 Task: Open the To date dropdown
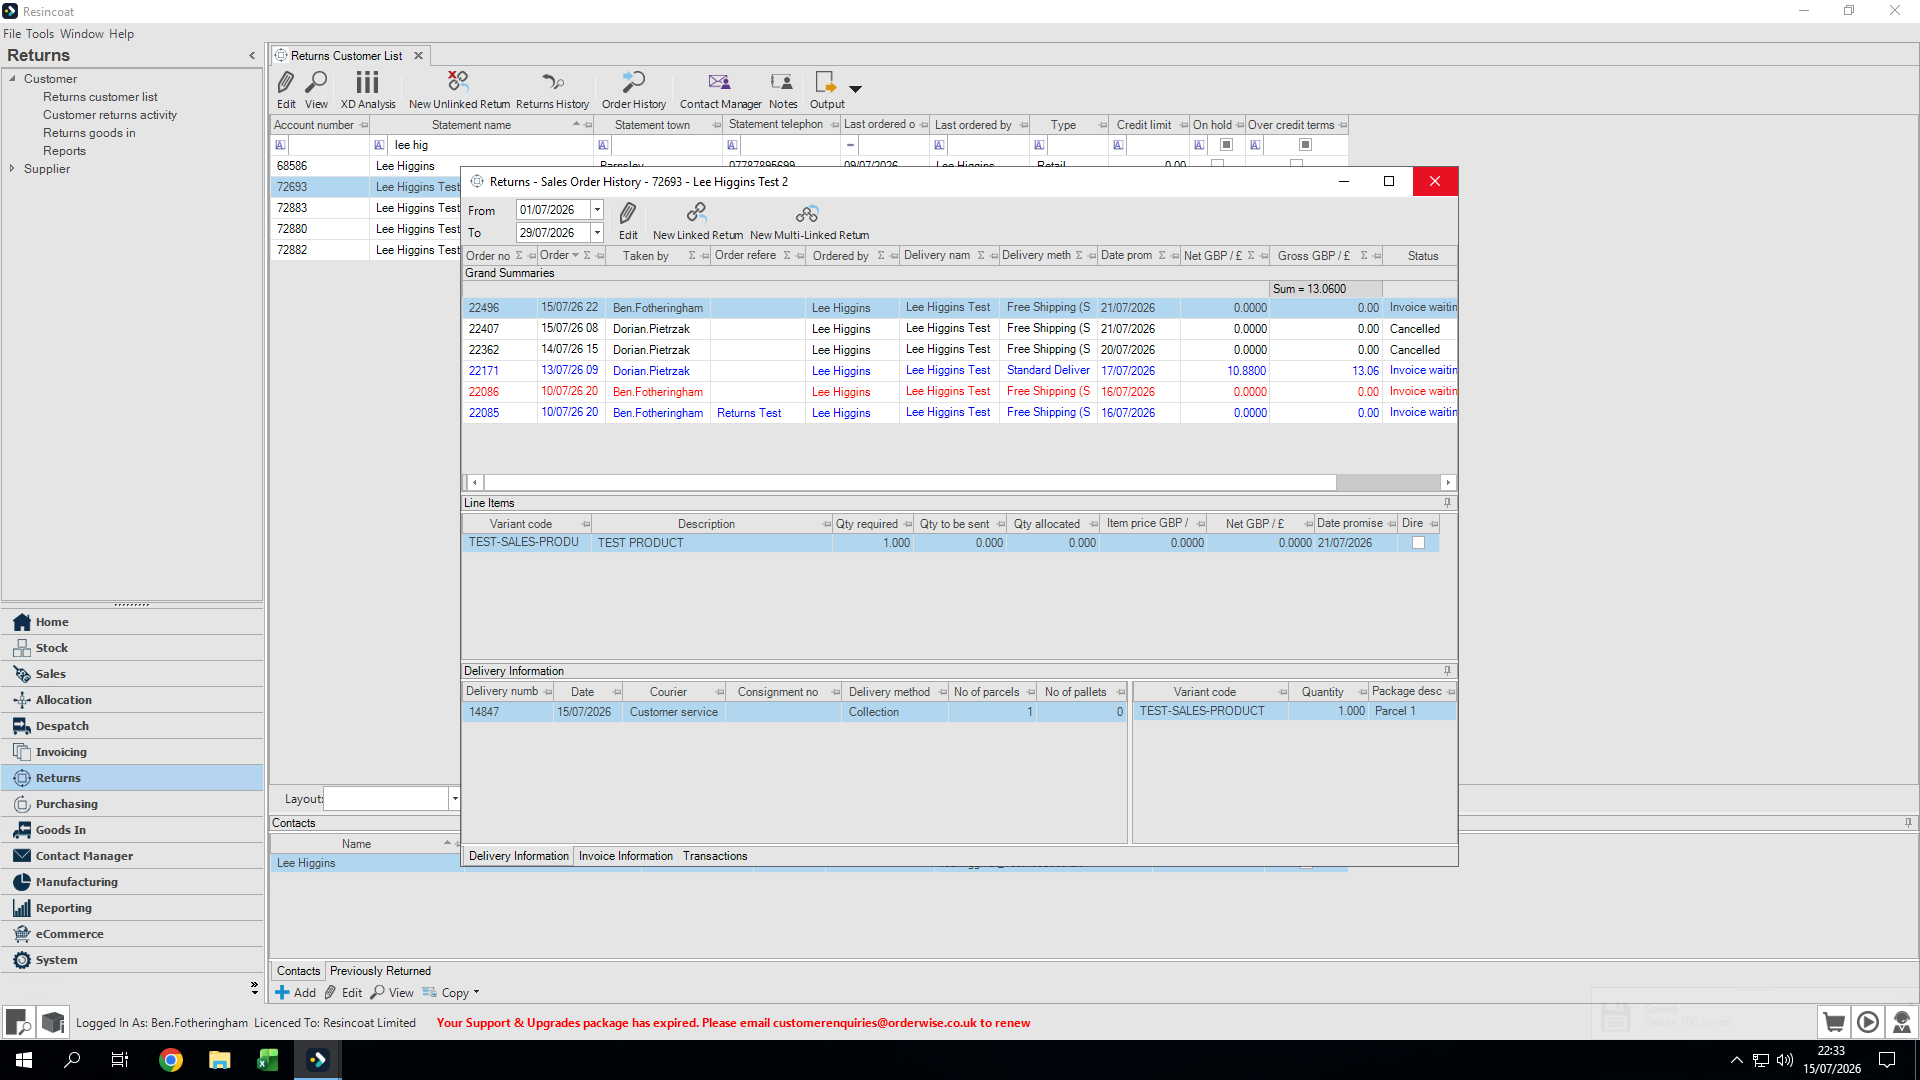click(597, 233)
